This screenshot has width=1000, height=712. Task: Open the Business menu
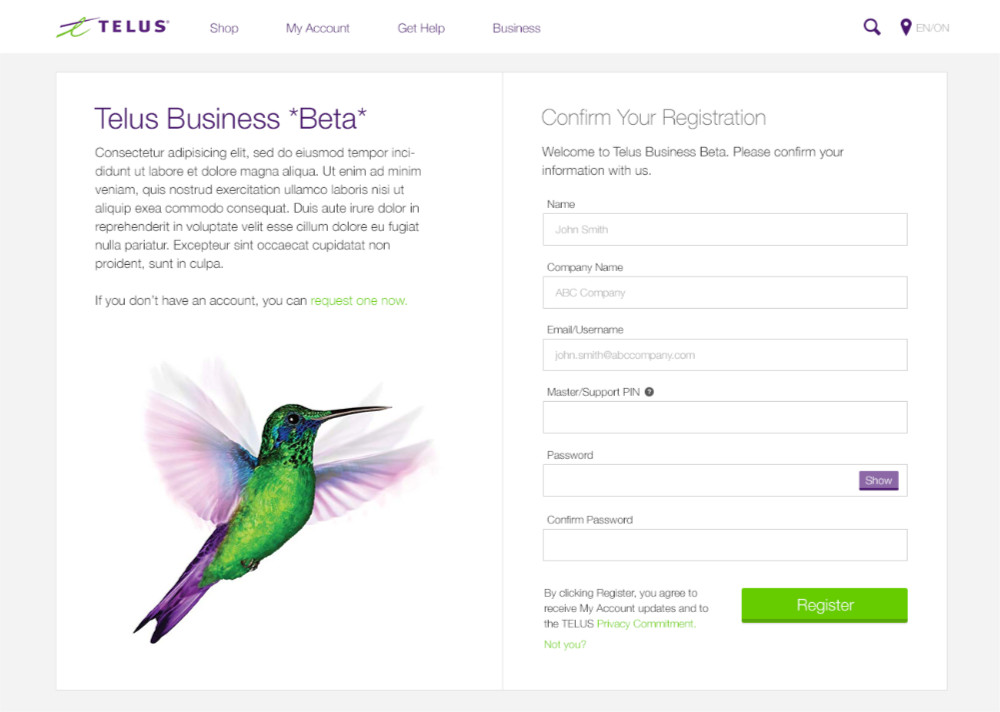click(516, 28)
